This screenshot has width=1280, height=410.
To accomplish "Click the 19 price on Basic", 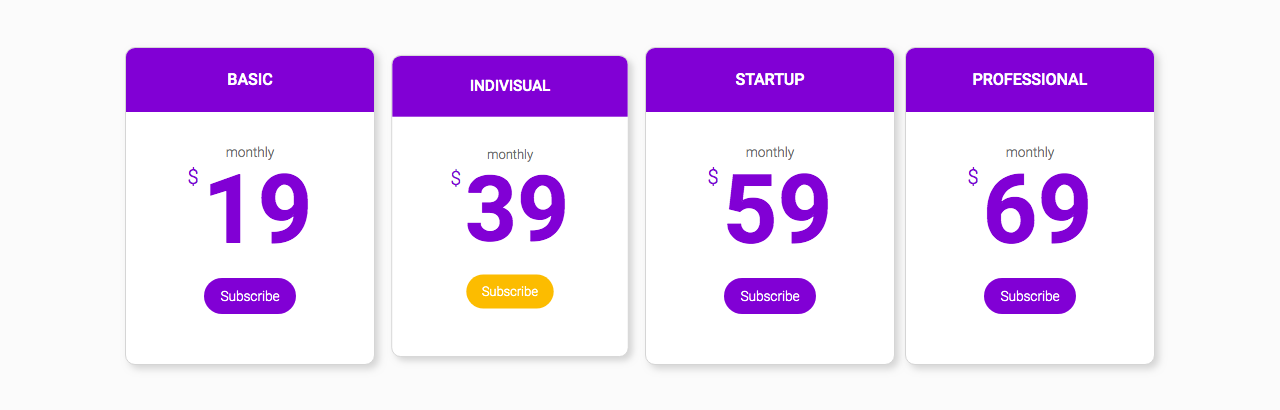I will click(259, 211).
